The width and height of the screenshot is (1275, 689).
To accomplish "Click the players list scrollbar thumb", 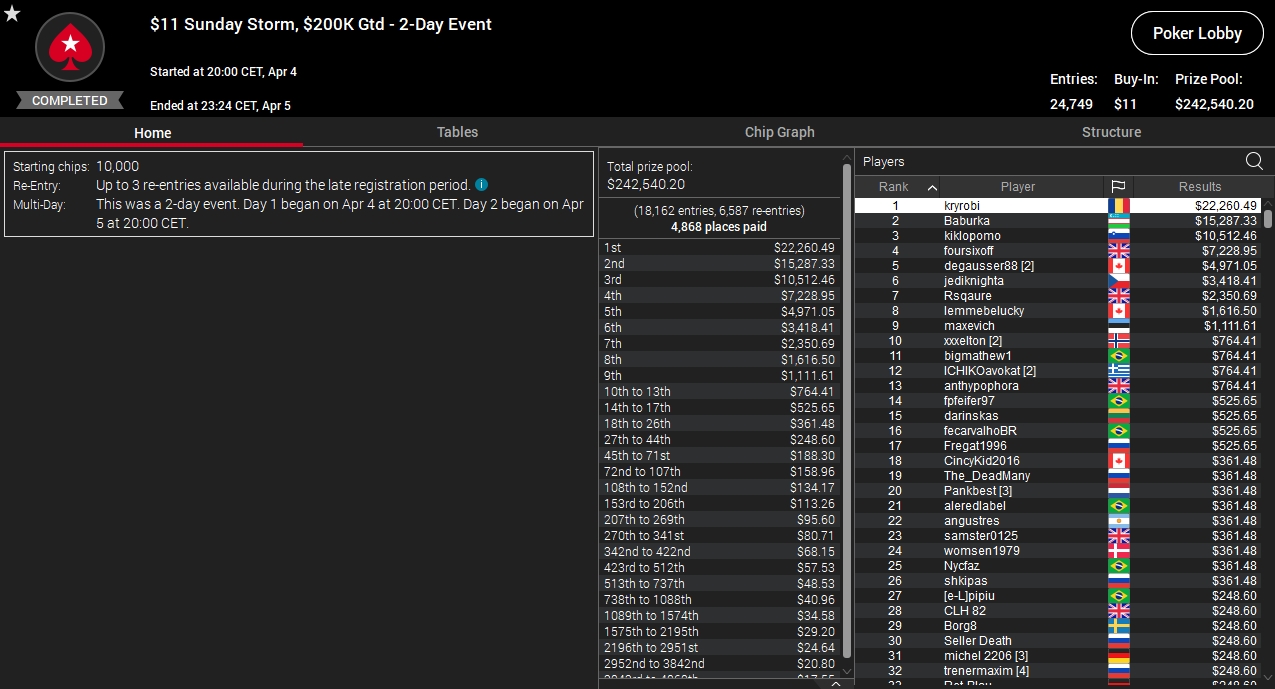I will click(x=1268, y=218).
